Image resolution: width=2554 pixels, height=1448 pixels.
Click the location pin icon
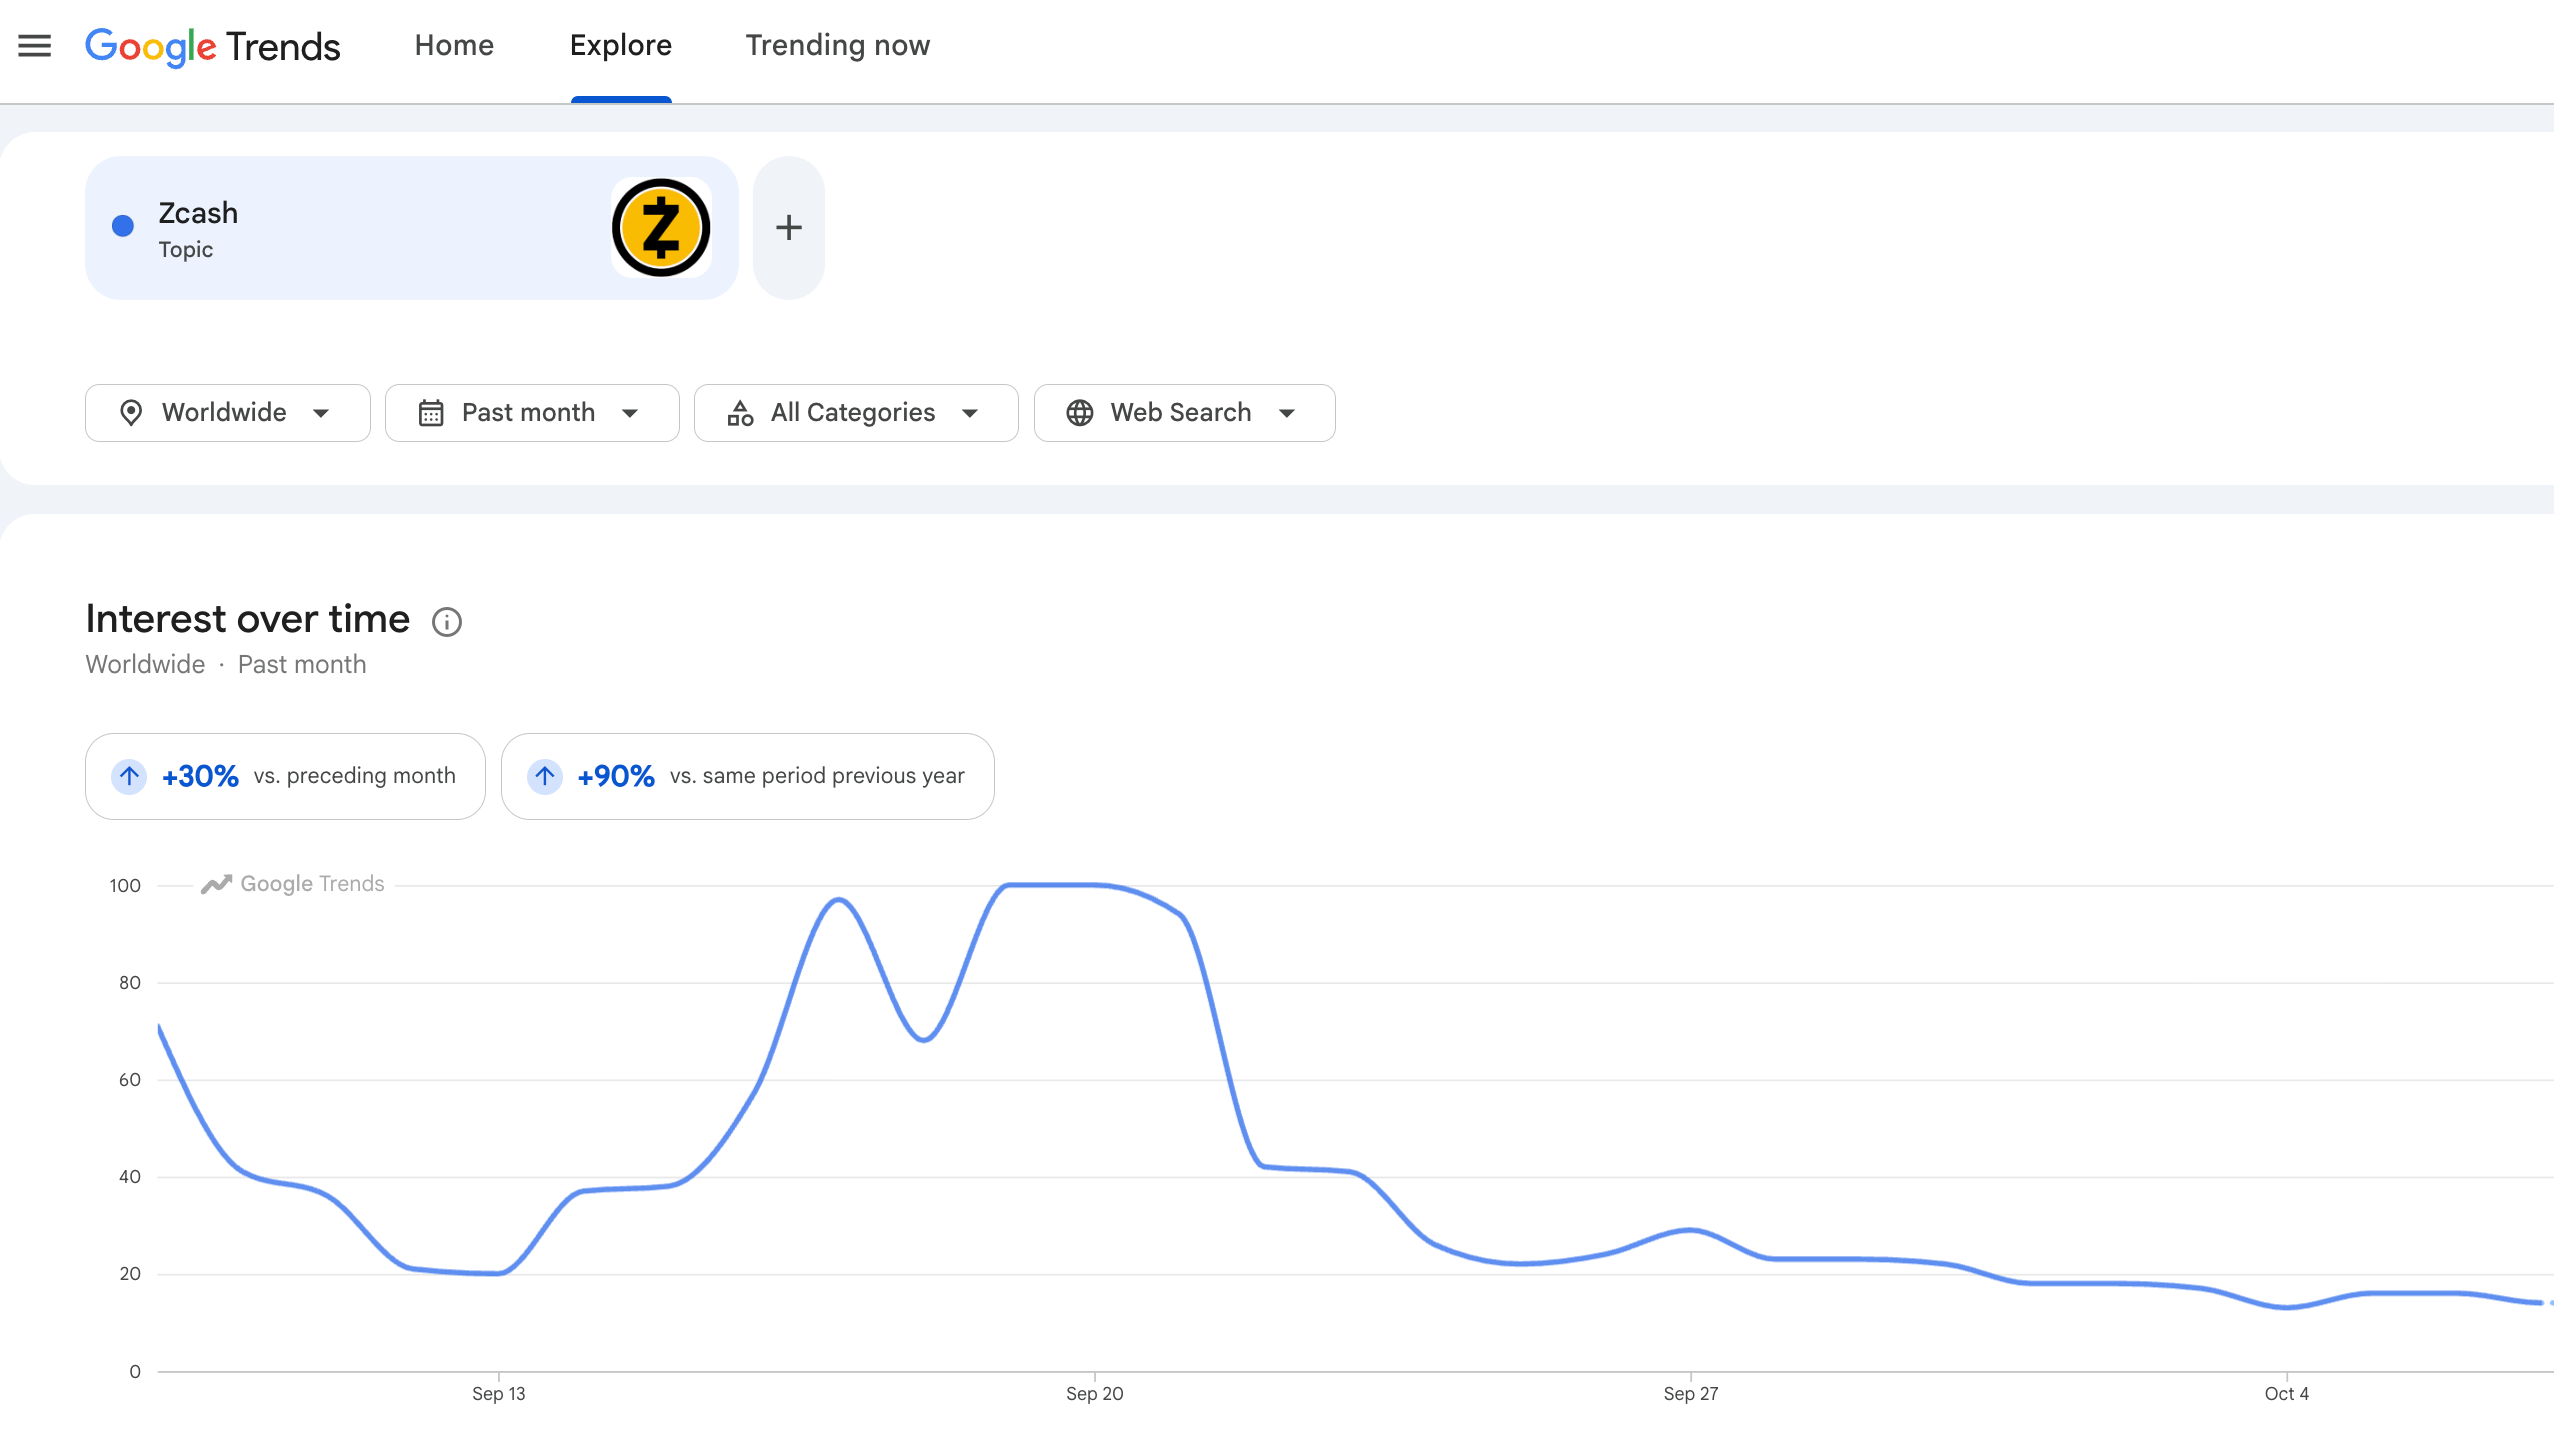[131, 413]
